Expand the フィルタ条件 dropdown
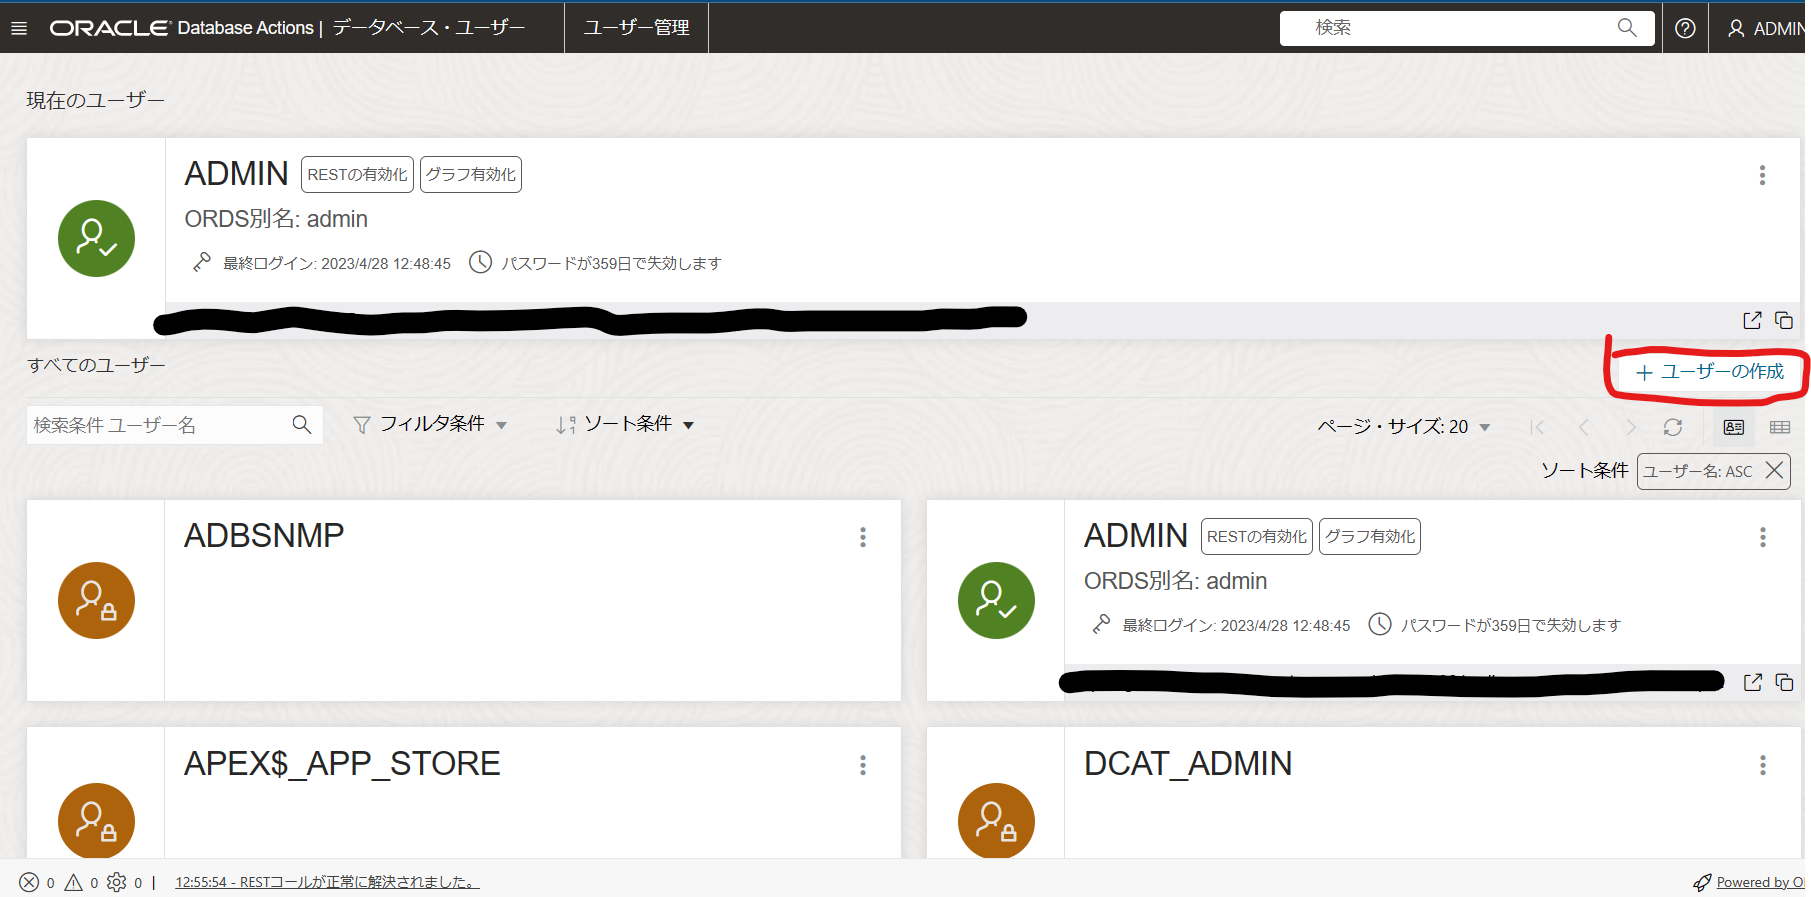Image resolution: width=1811 pixels, height=897 pixels. click(x=430, y=425)
